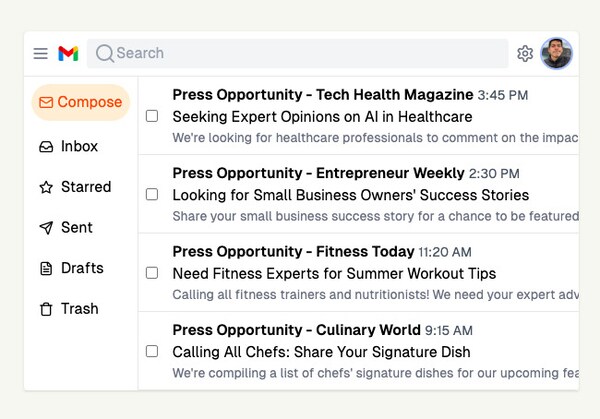Open the Share Your Signature Dish email
Image resolution: width=600 pixels, height=419 pixels.
321,352
